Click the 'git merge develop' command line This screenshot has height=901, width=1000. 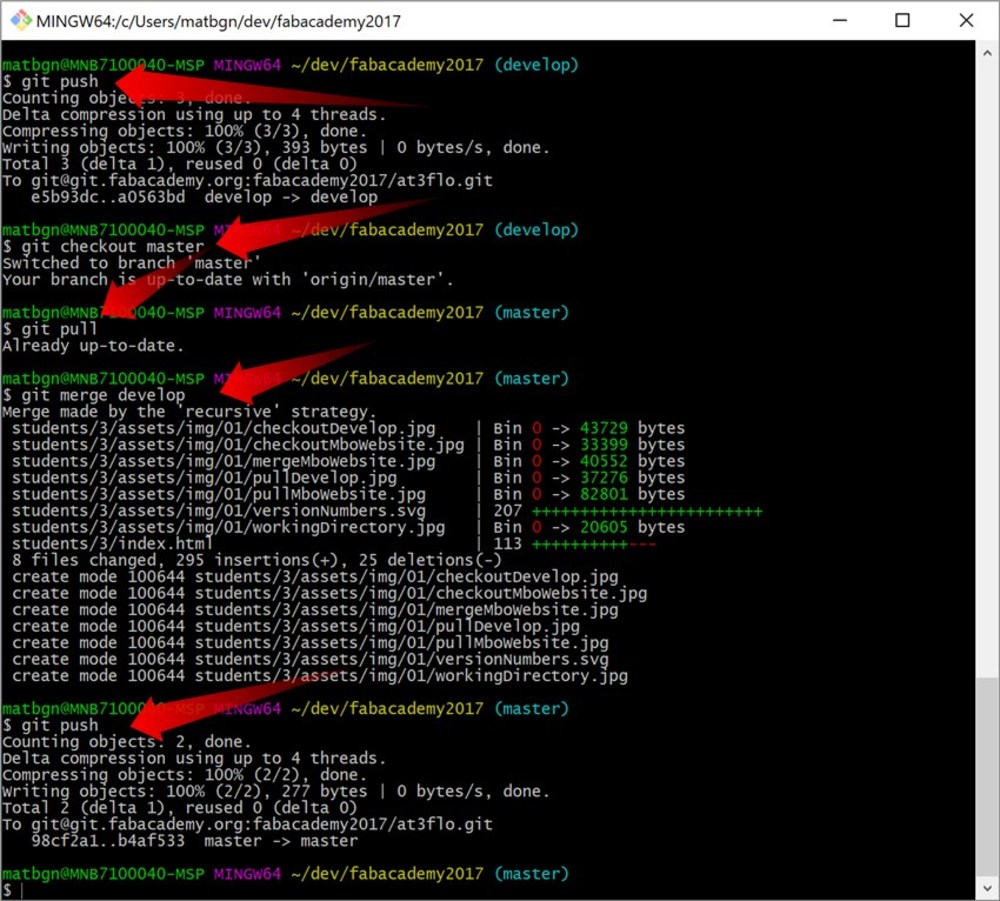(94, 395)
